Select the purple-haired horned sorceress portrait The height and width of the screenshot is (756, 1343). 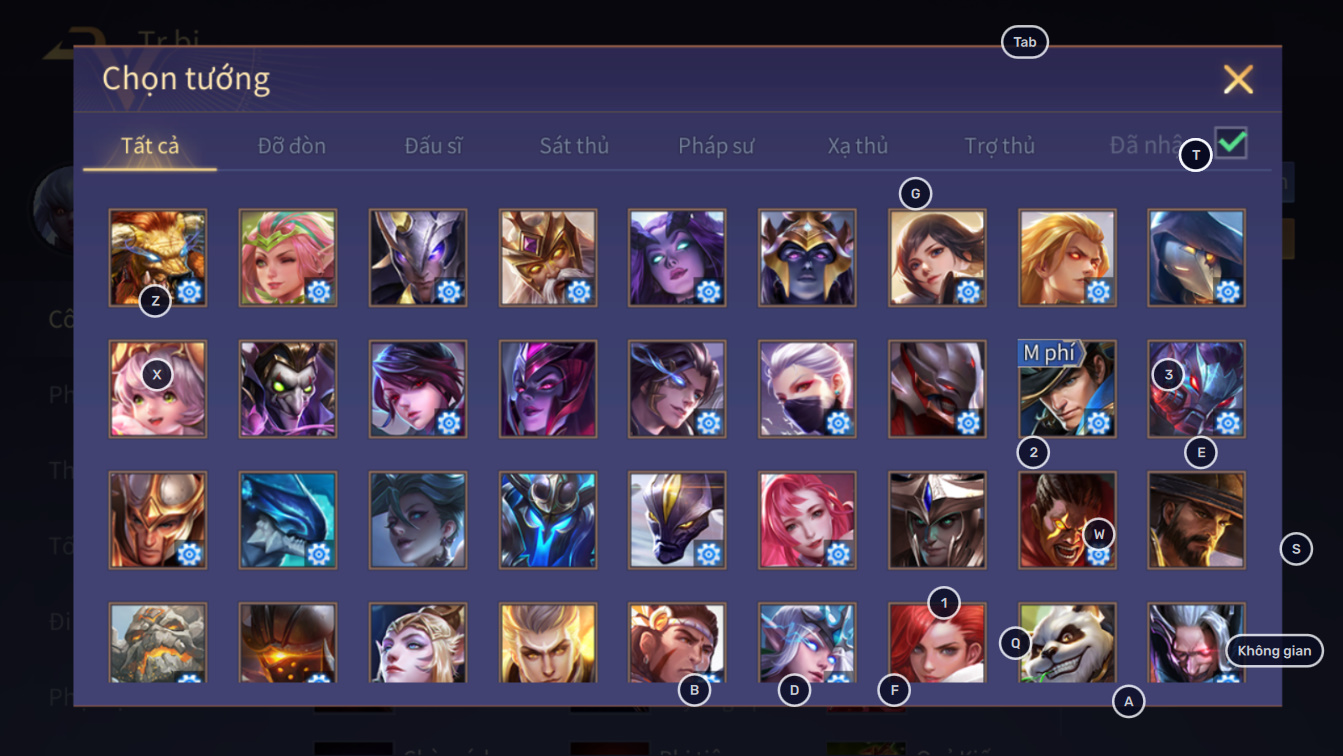point(678,258)
